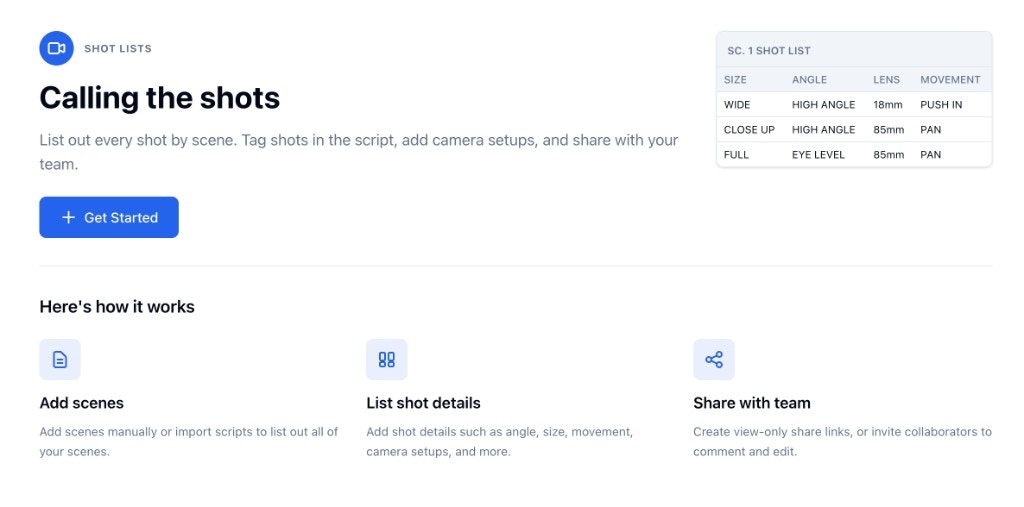Click the ANGLE column header

809,80
